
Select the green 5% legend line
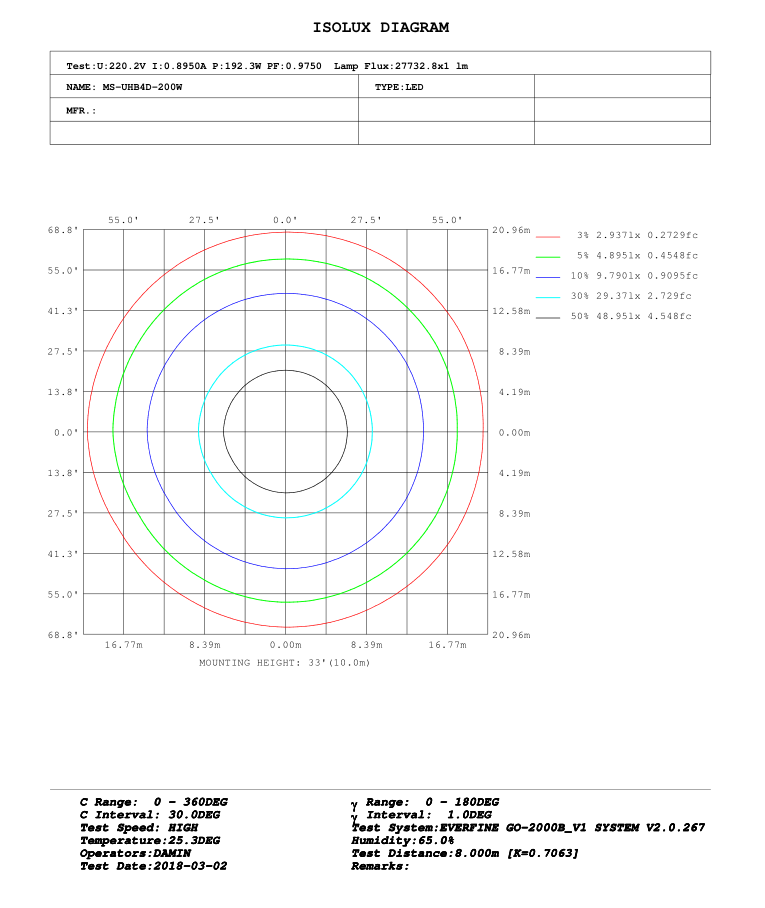tap(548, 256)
